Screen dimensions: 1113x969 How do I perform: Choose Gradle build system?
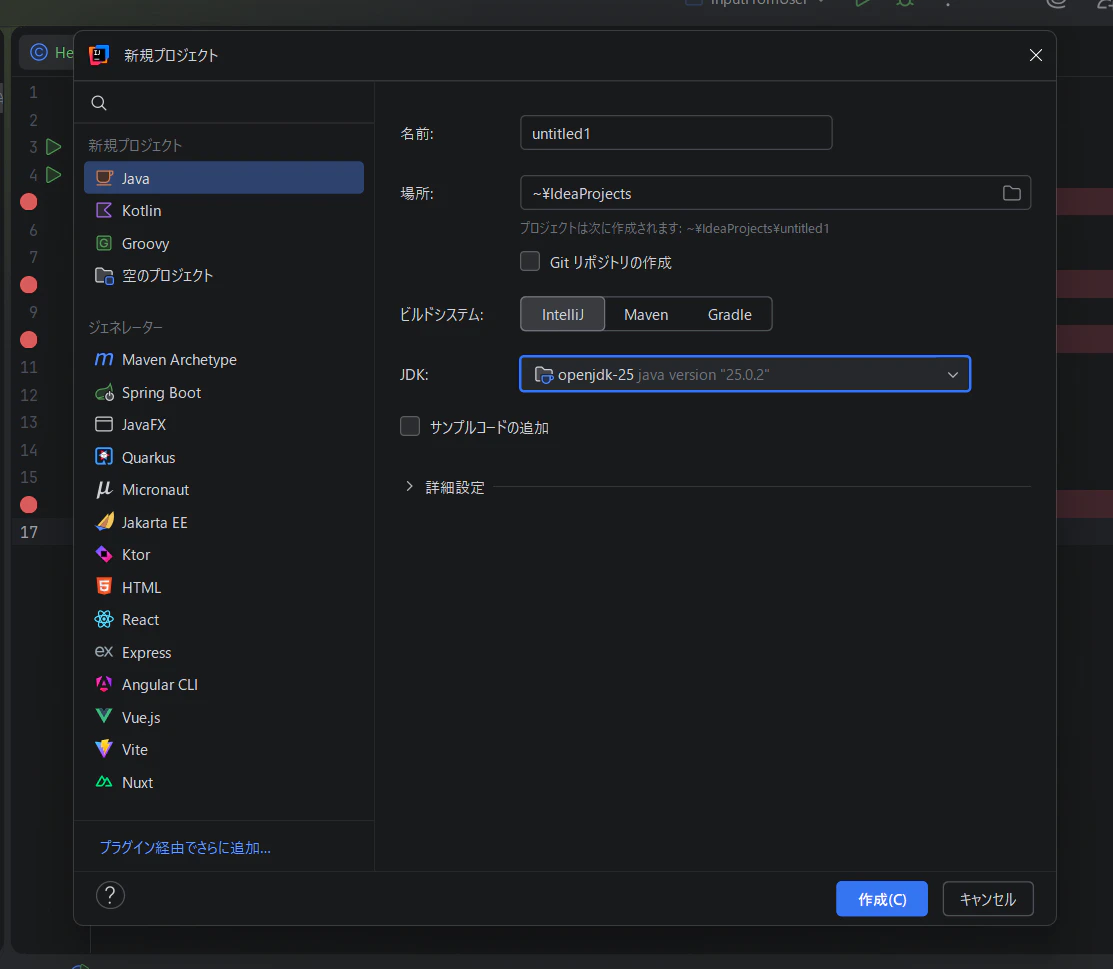point(730,314)
